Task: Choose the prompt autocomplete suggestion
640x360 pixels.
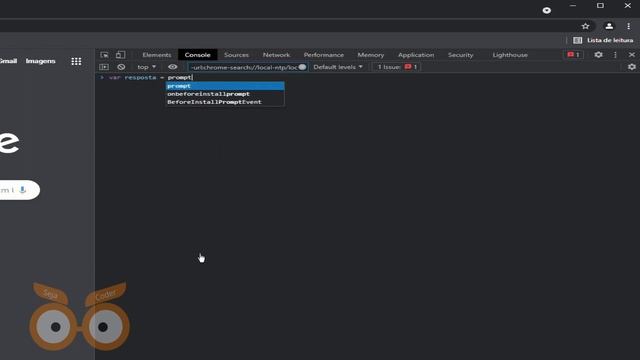Action: 225,86
